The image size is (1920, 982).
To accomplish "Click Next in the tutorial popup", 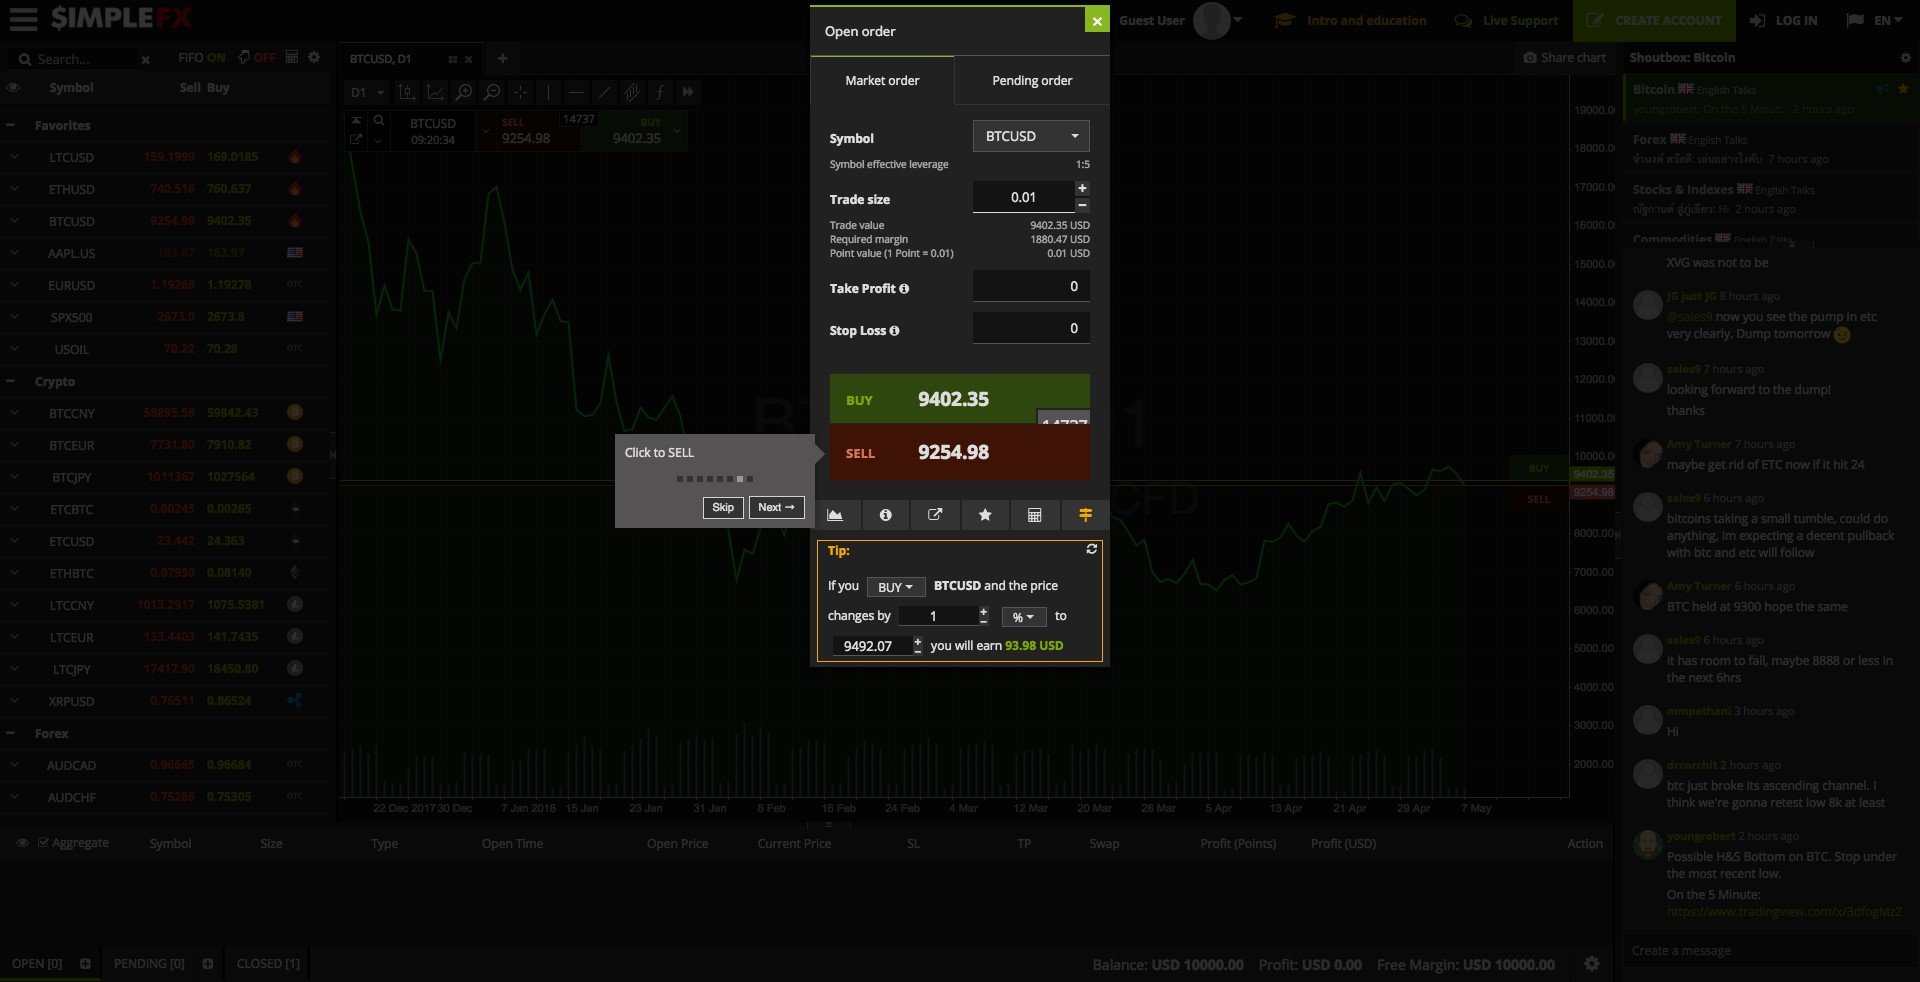I will pyautogui.click(x=777, y=508).
